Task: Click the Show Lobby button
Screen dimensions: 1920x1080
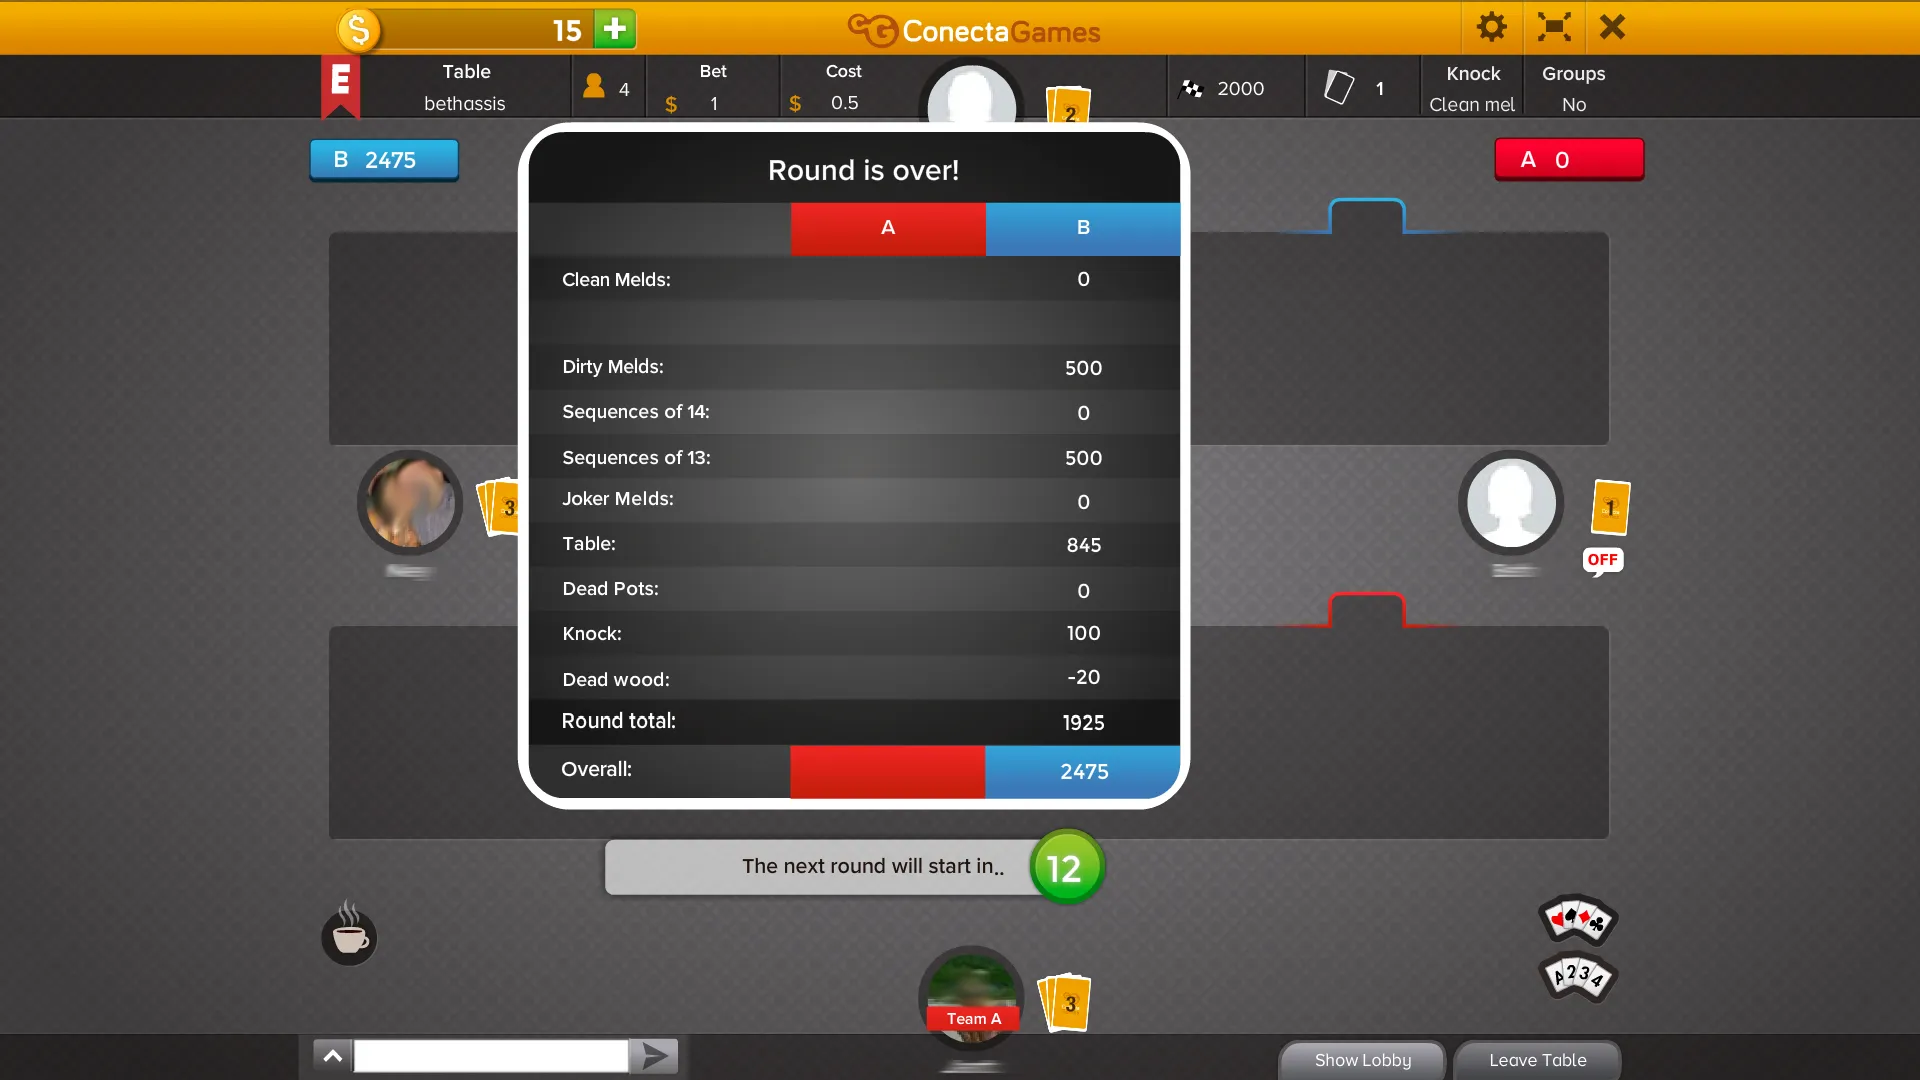Action: (1364, 1060)
